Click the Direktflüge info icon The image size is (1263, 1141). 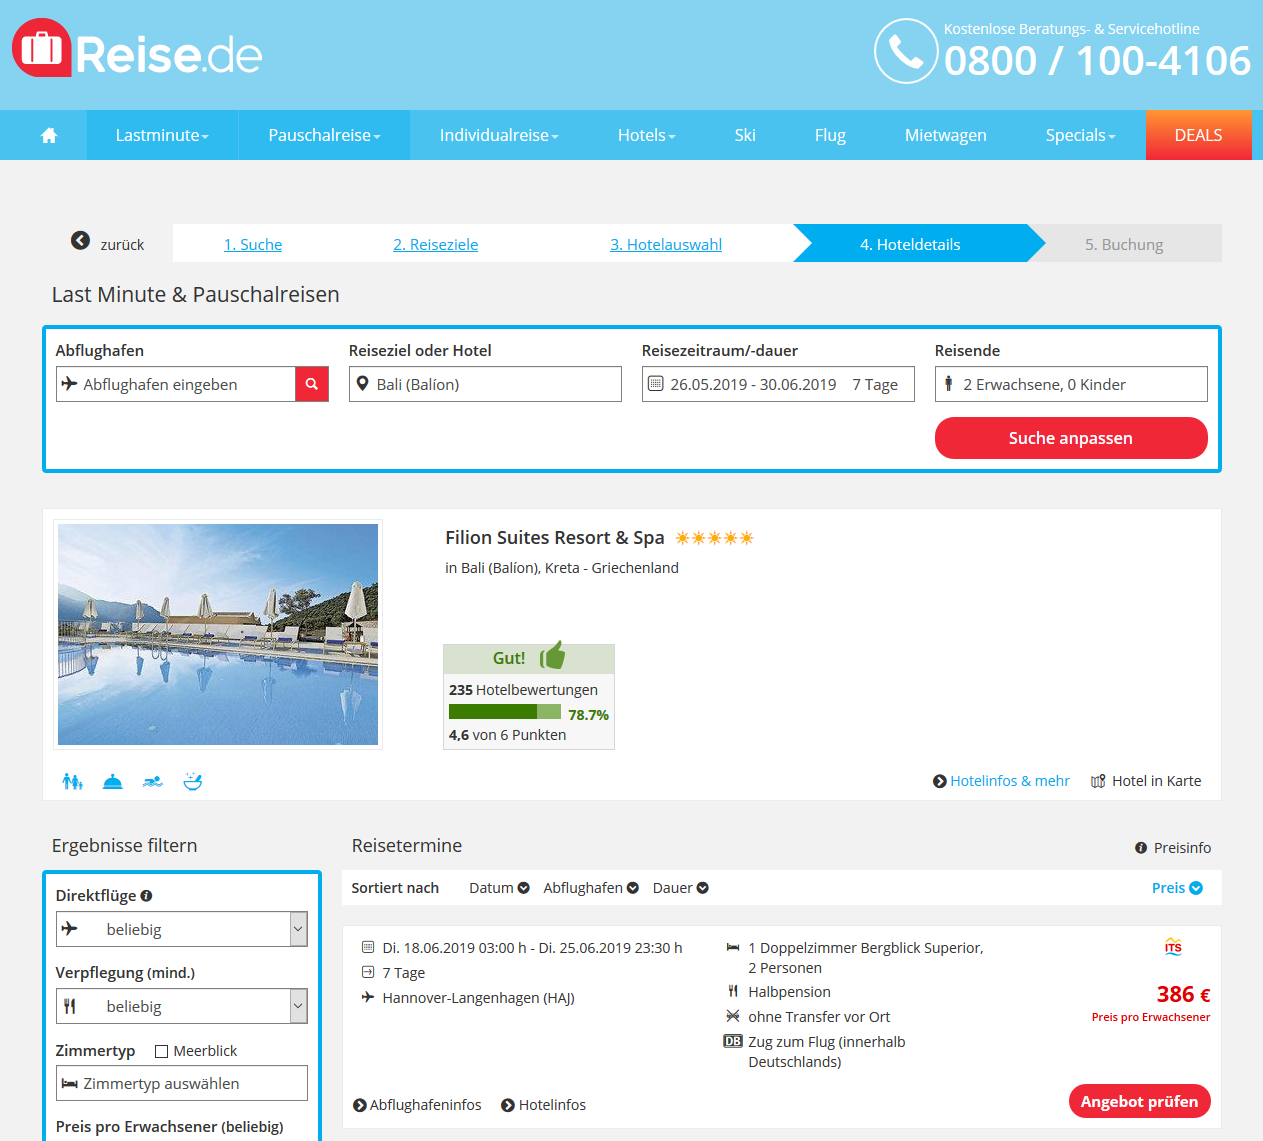coord(146,896)
